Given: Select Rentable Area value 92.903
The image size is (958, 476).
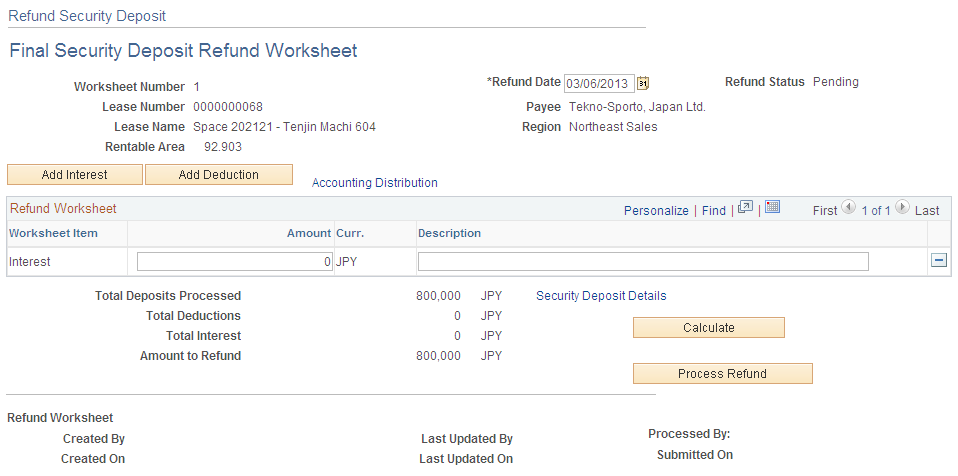Looking at the screenshot, I should [222, 147].
